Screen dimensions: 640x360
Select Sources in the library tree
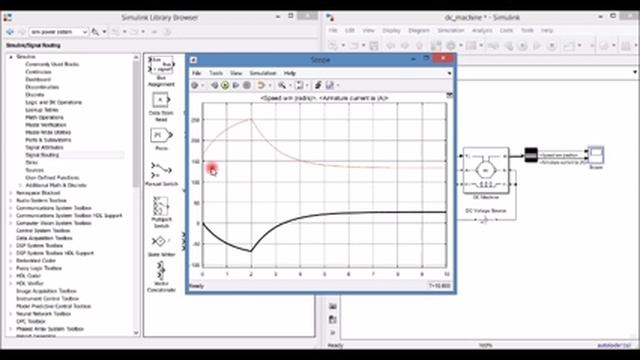34,170
